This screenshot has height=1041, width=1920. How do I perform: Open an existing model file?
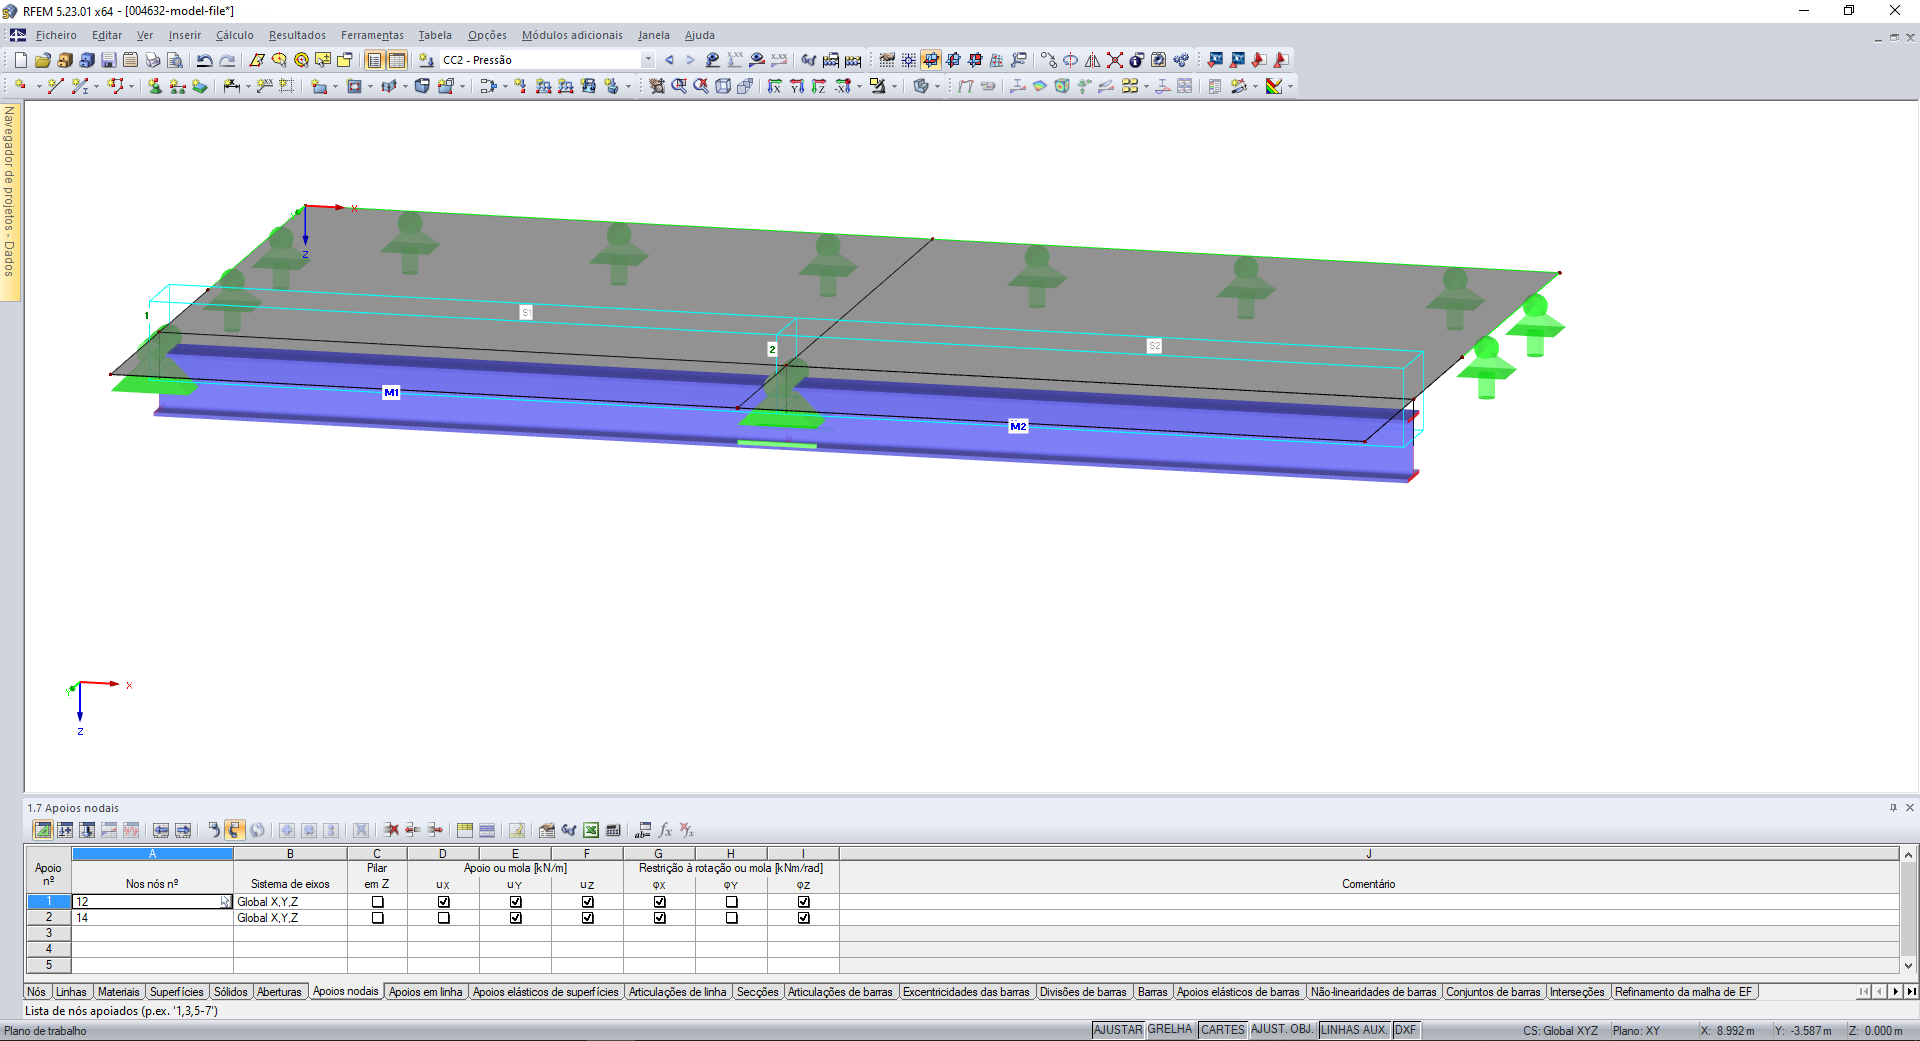[42, 60]
